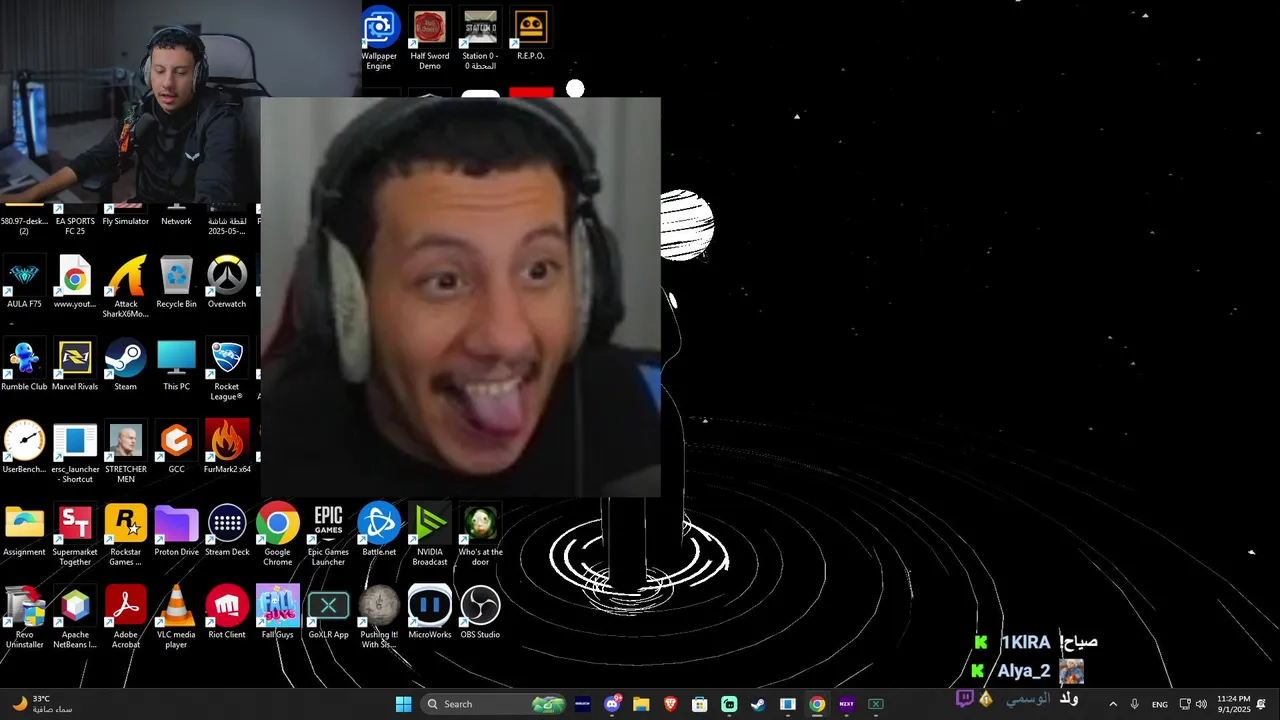Viewport: 1280px width, 720px height.
Task: Open weather widget showing 33°C
Action: click(42, 704)
